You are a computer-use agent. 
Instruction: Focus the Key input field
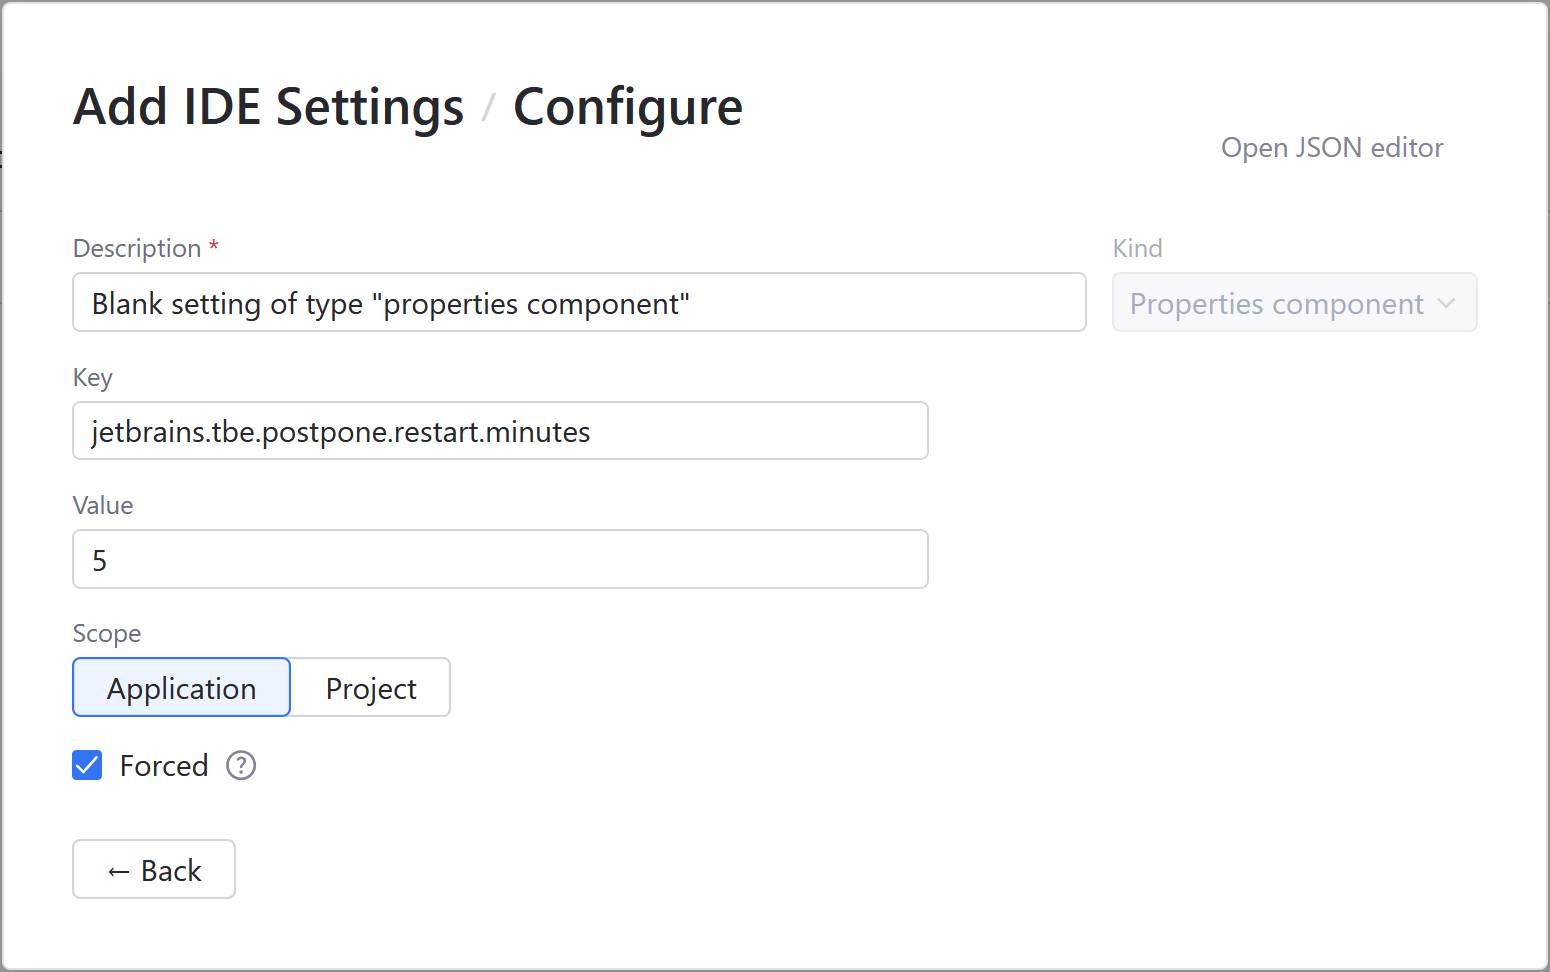[500, 430]
